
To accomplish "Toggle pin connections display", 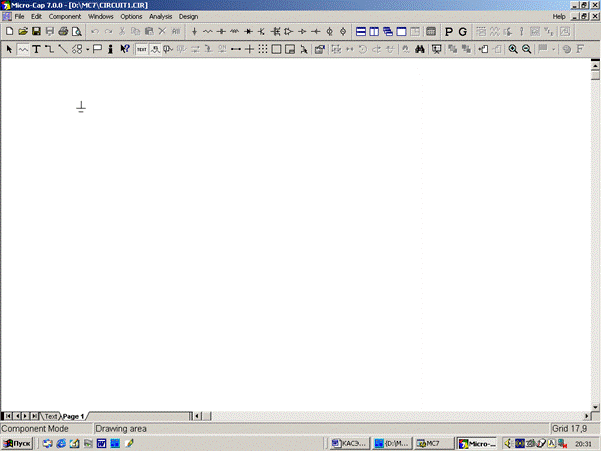I will pos(236,49).
